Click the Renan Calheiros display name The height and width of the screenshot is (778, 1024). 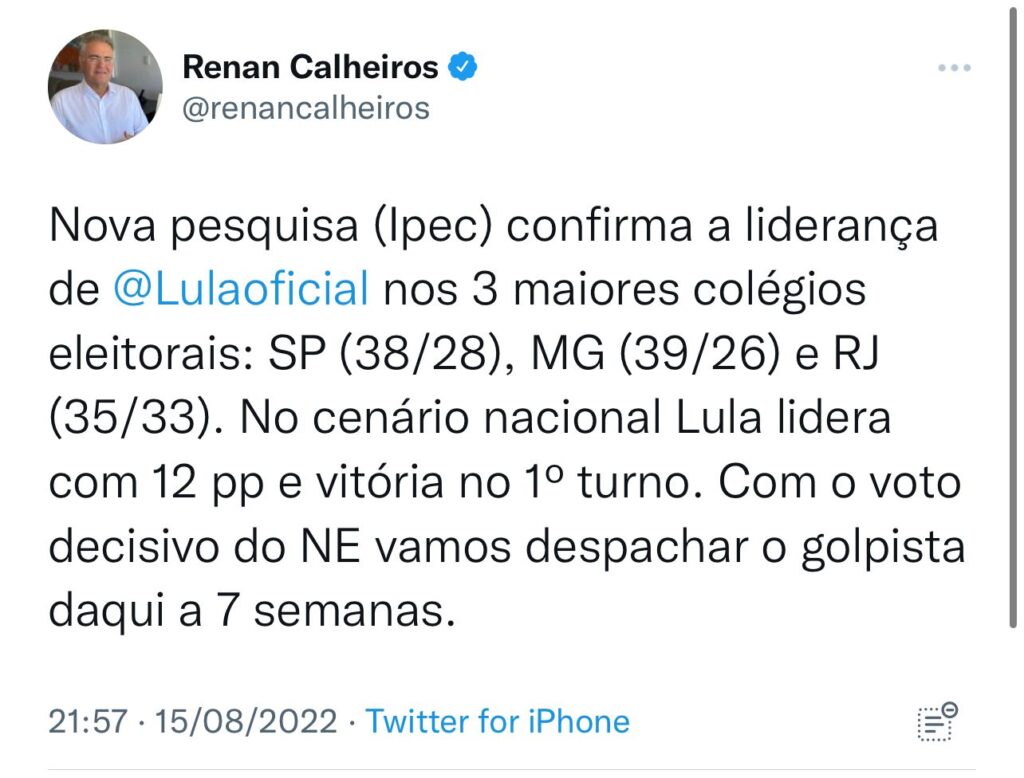[310, 67]
